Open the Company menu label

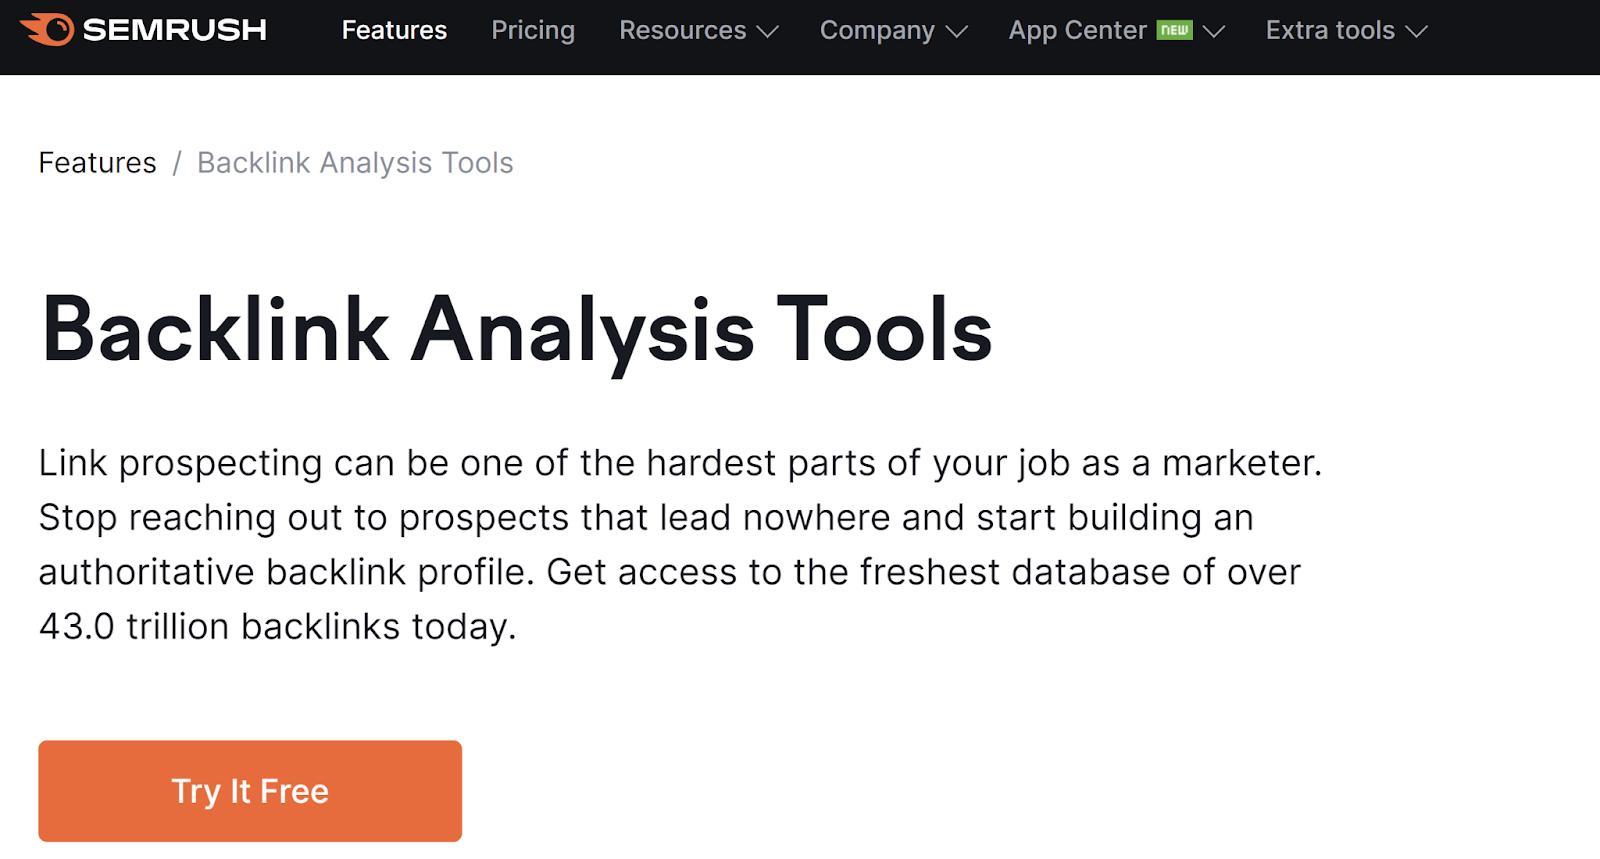(x=877, y=30)
